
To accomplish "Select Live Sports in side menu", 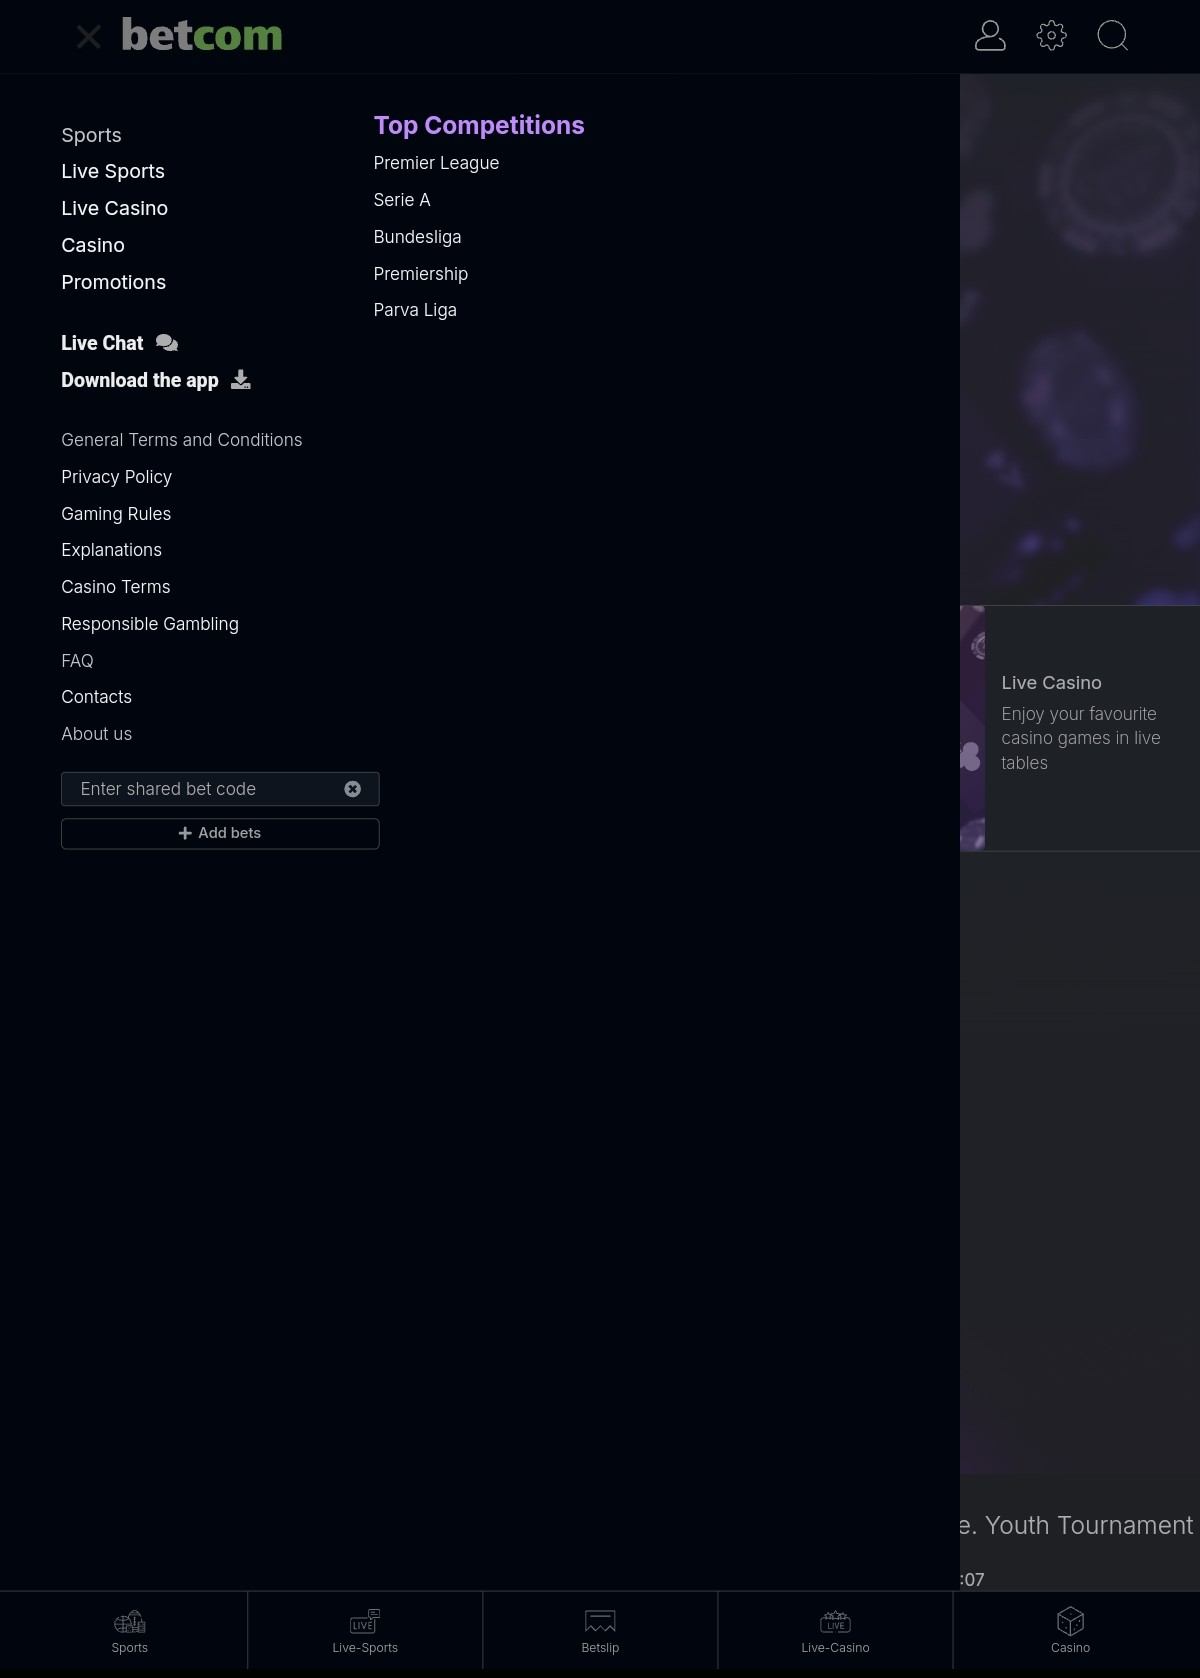I will pyautogui.click(x=112, y=171).
